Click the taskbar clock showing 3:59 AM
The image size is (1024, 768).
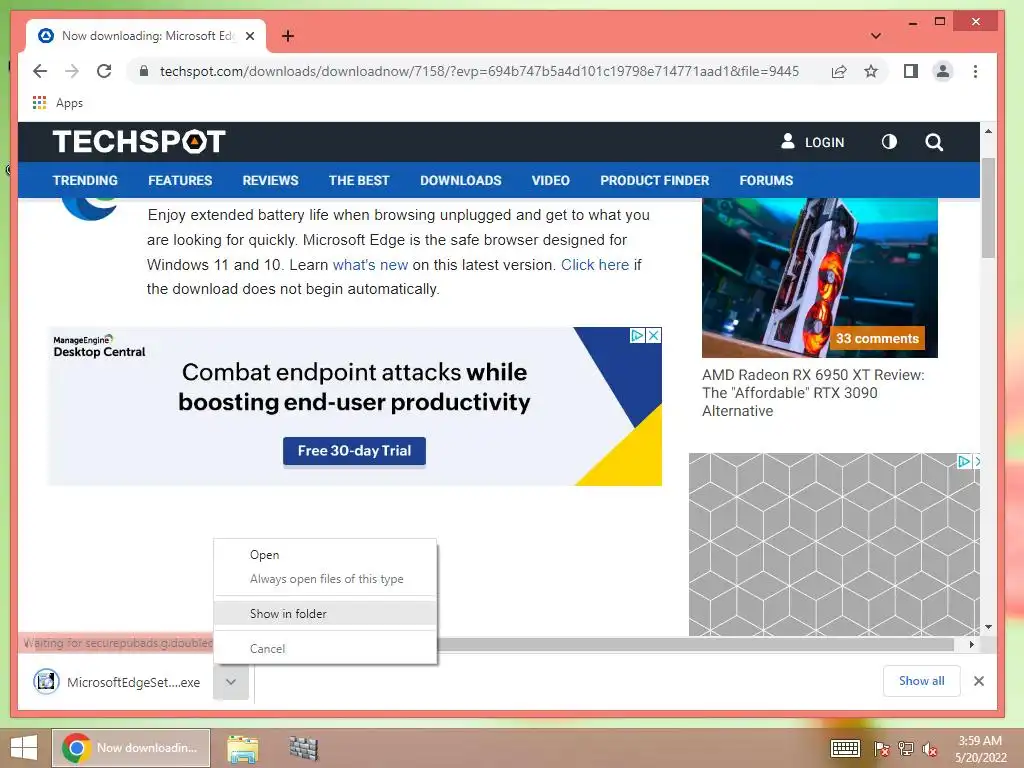pos(980,749)
